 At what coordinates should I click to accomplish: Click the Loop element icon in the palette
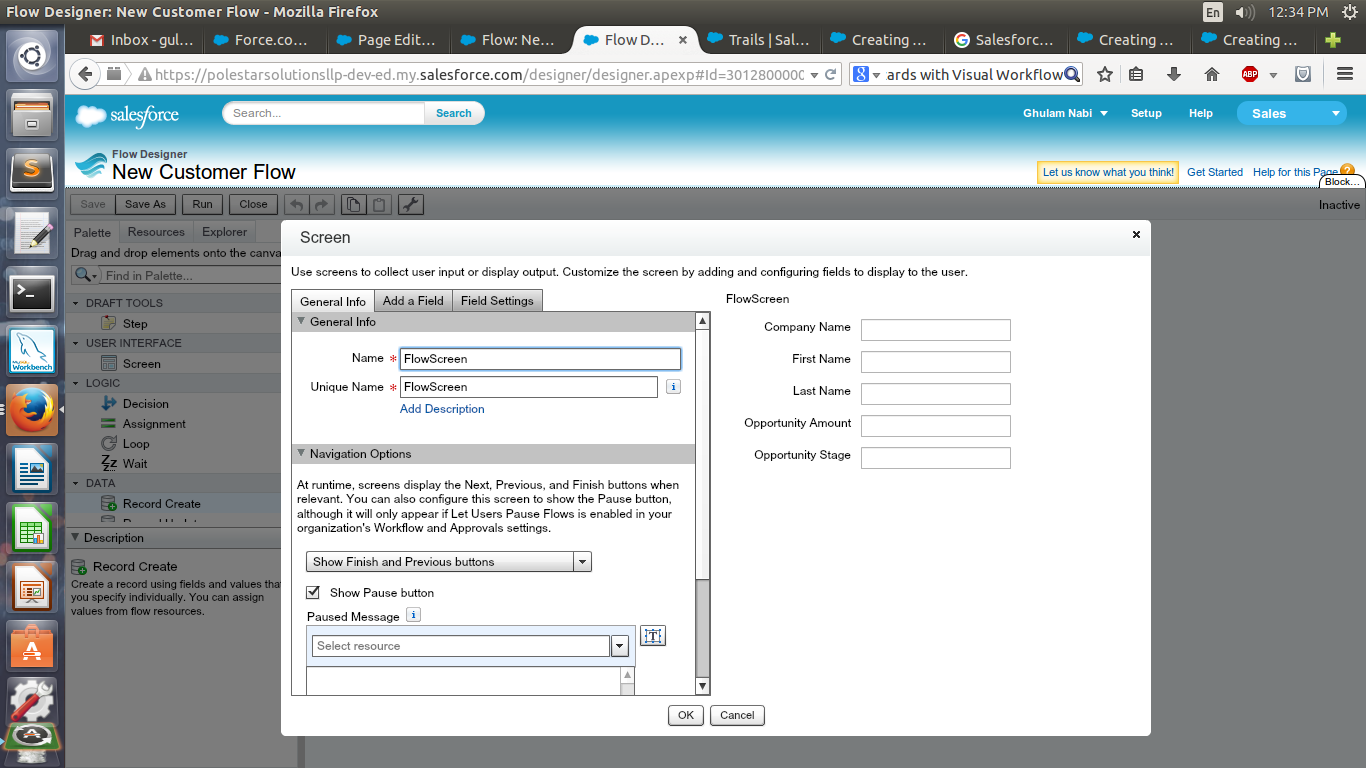[109, 443]
